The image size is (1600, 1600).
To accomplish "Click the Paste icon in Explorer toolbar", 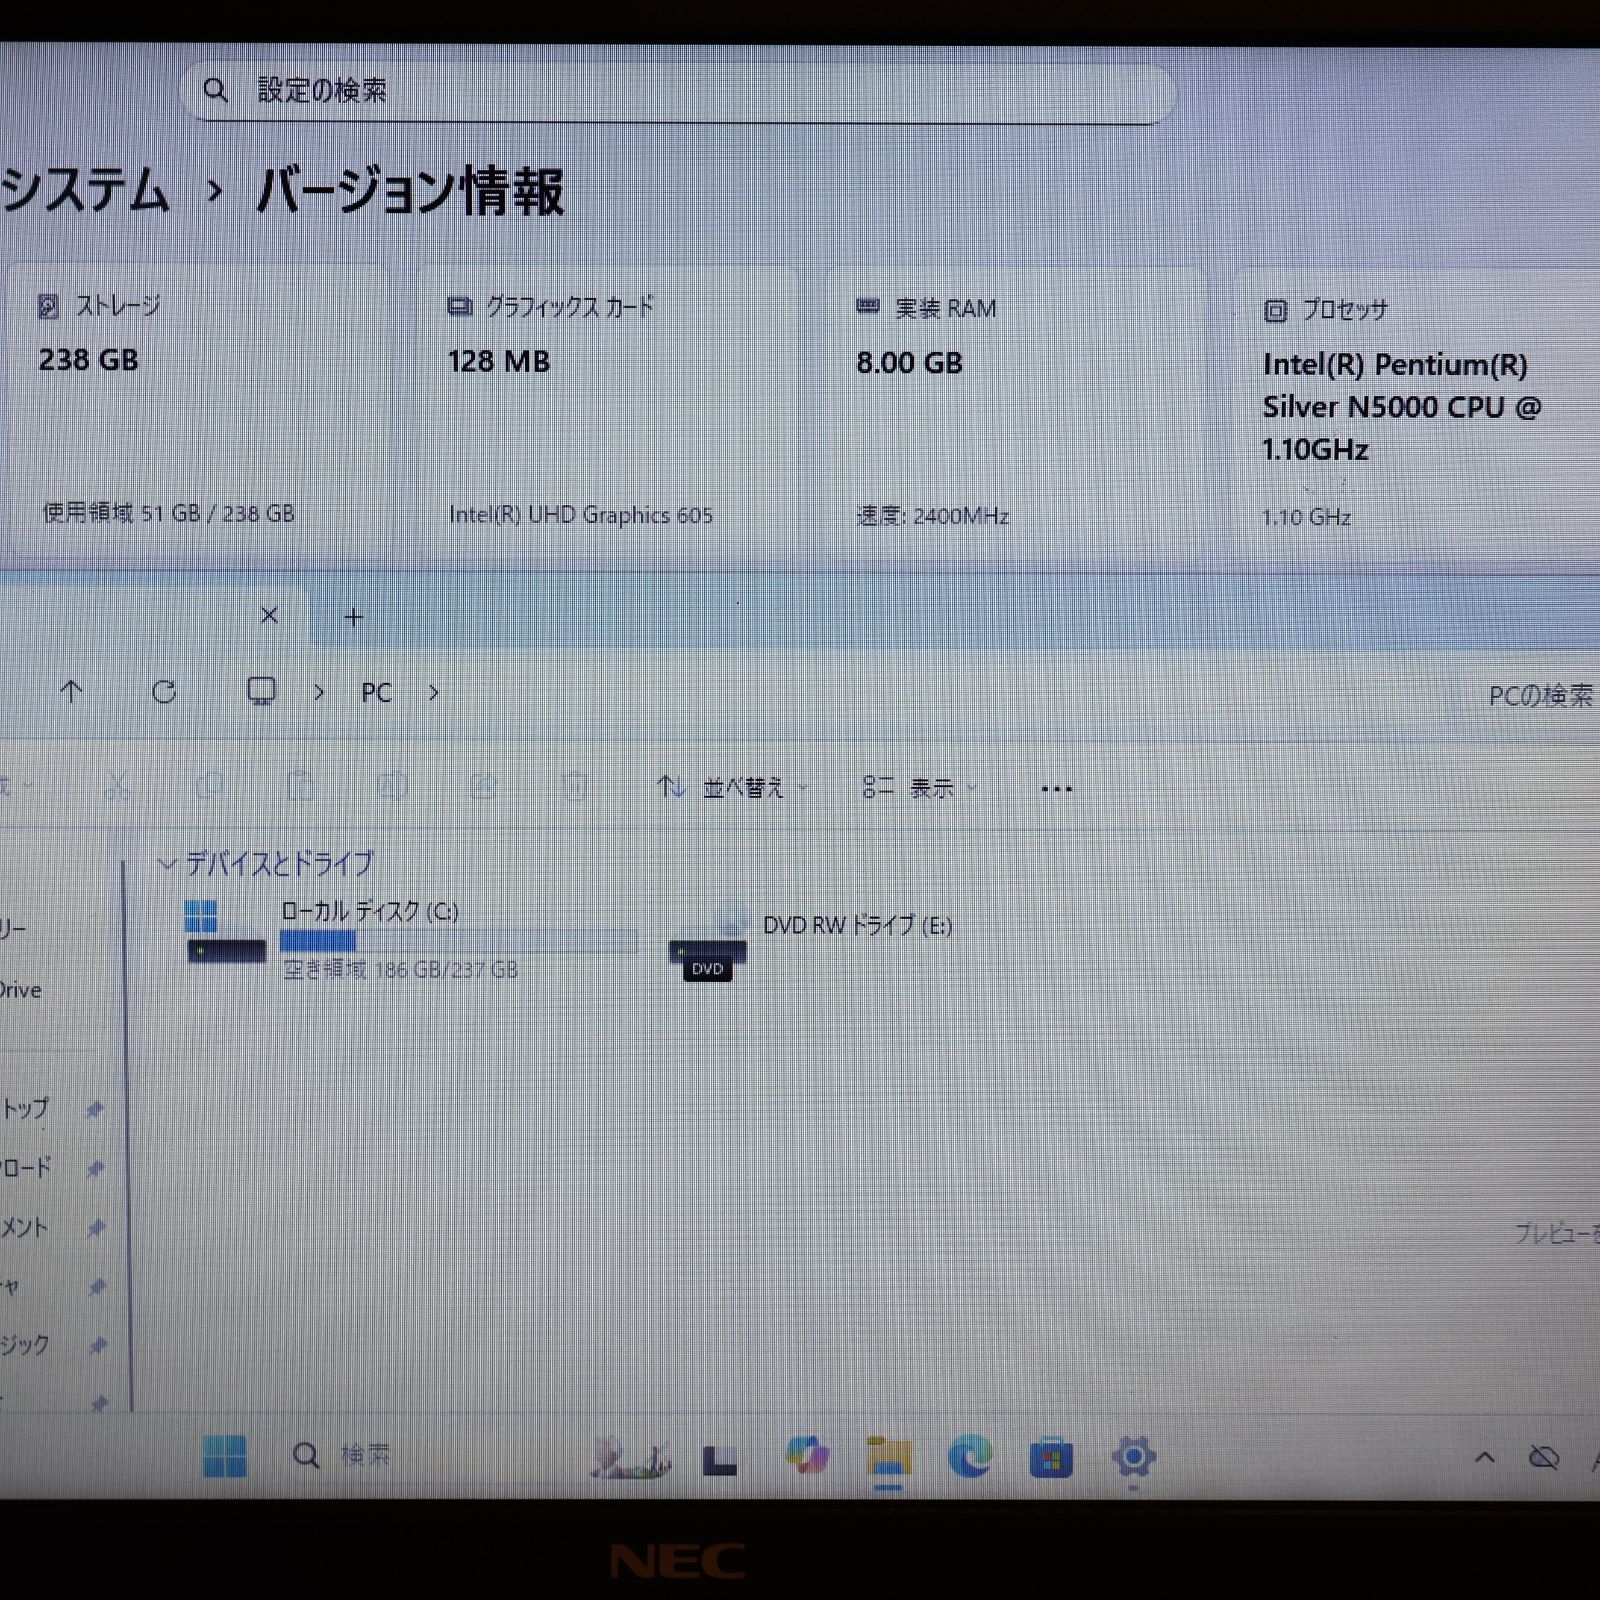I will point(300,788).
